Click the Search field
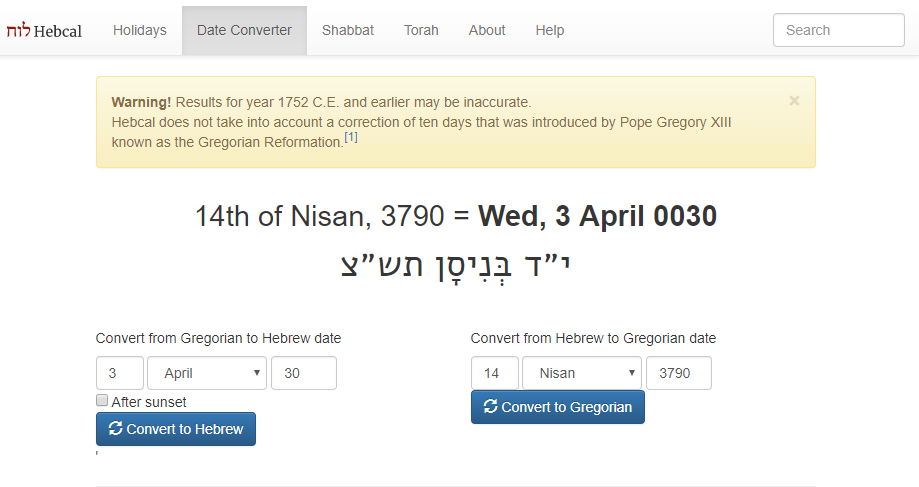 tap(839, 30)
